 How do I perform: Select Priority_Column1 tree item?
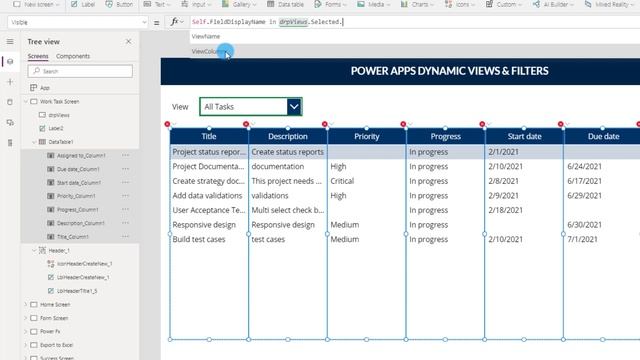click(76, 196)
